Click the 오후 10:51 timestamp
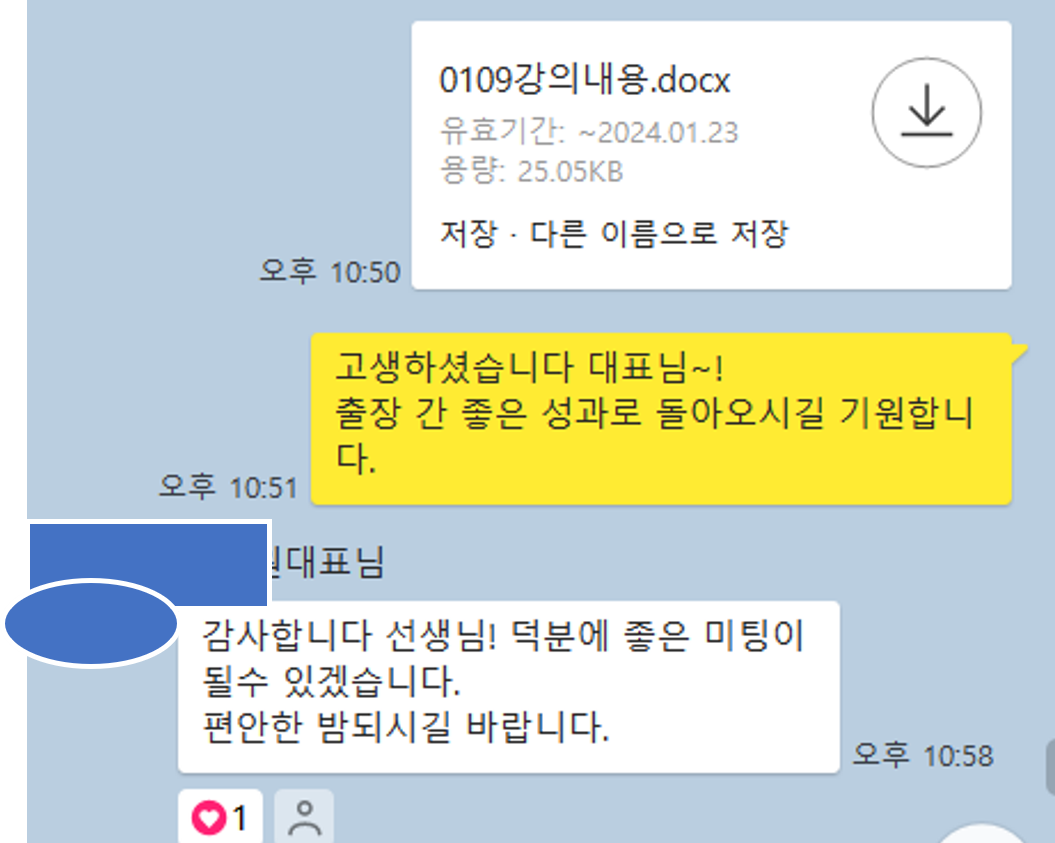The height and width of the screenshot is (843, 1055). pos(228,486)
